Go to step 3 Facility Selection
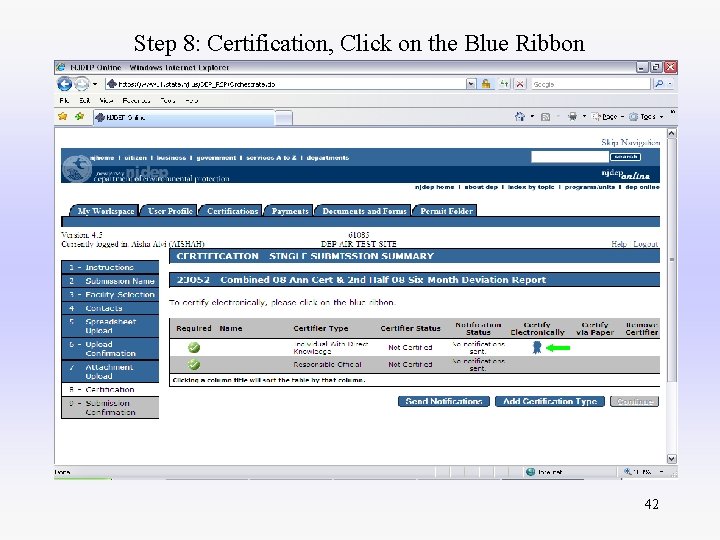Image resolution: width=720 pixels, height=540 pixels. tap(110, 295)
